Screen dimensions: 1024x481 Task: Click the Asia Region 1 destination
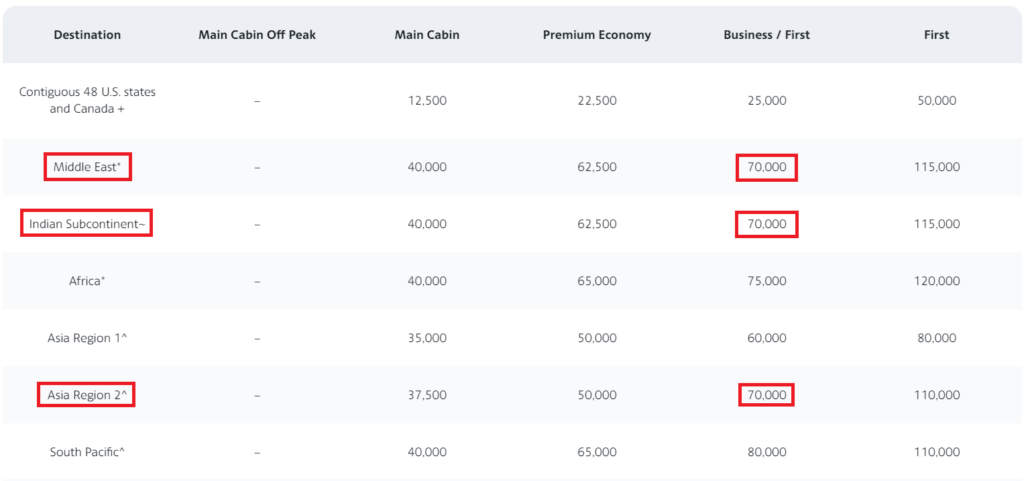pyautogui.click(x=86, y=338)
